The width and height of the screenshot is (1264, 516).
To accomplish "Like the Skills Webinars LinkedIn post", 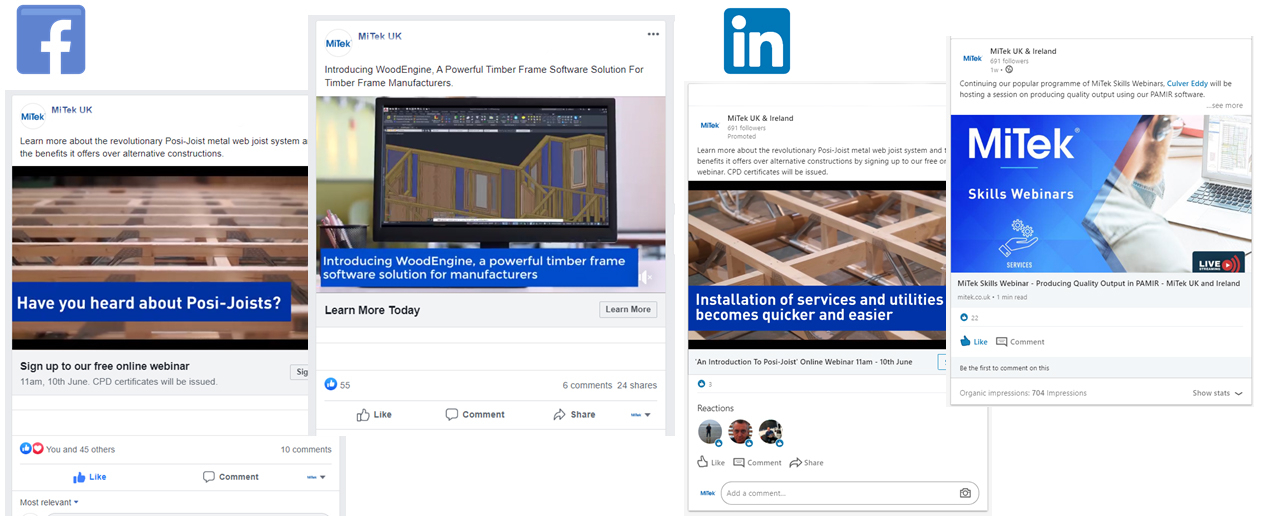I will pos(974,341).
